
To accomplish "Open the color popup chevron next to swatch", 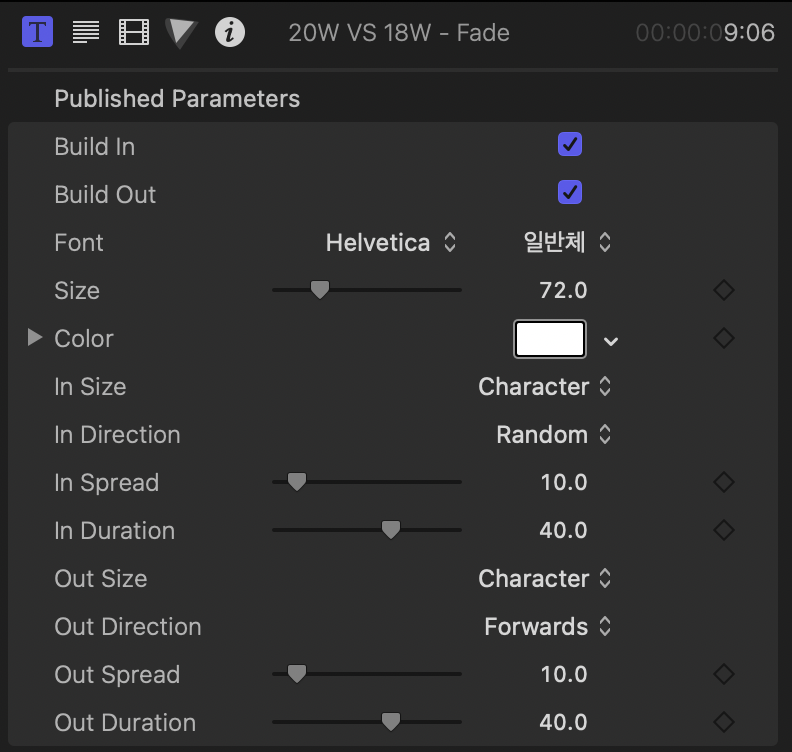I will click(611, 341).
